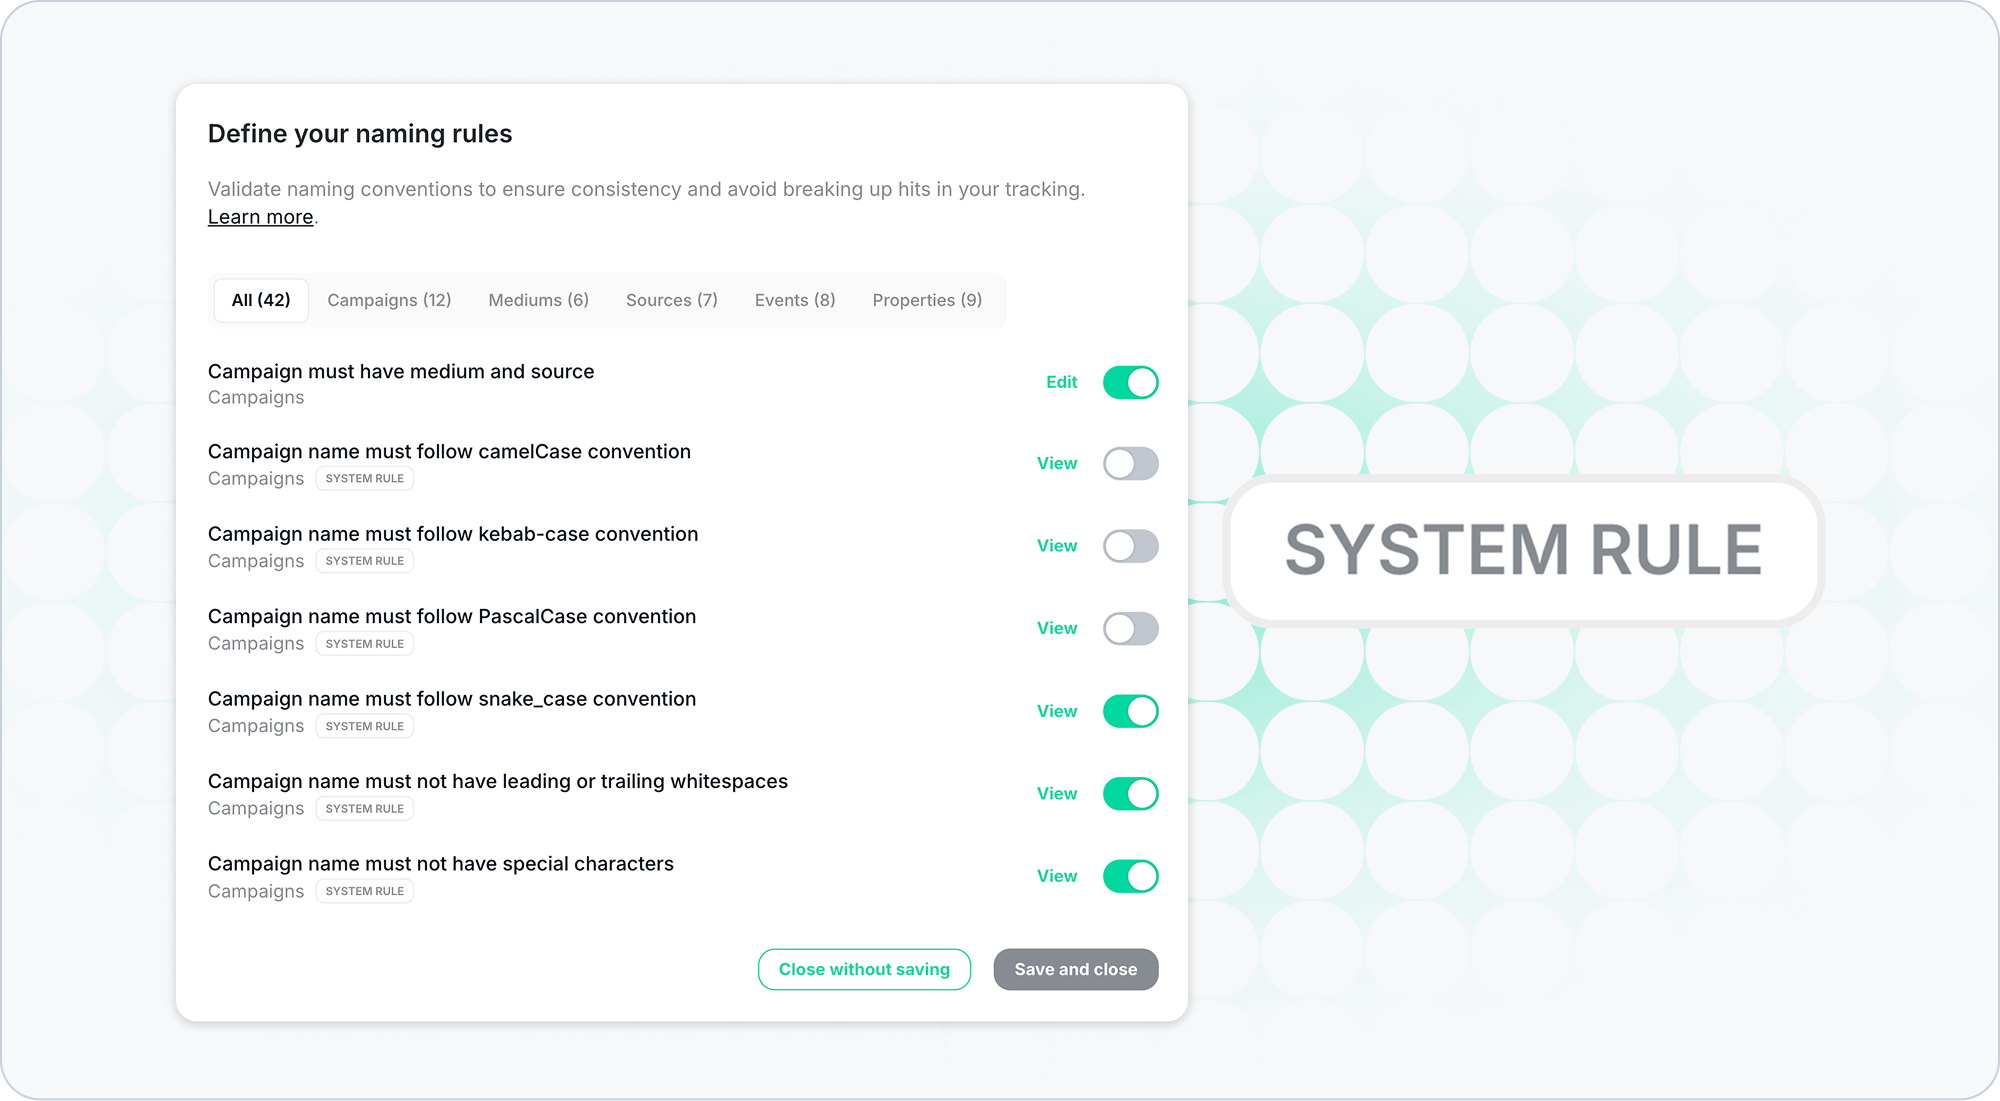Turn on the PascalCase convention toggle

coord(1130,629)
